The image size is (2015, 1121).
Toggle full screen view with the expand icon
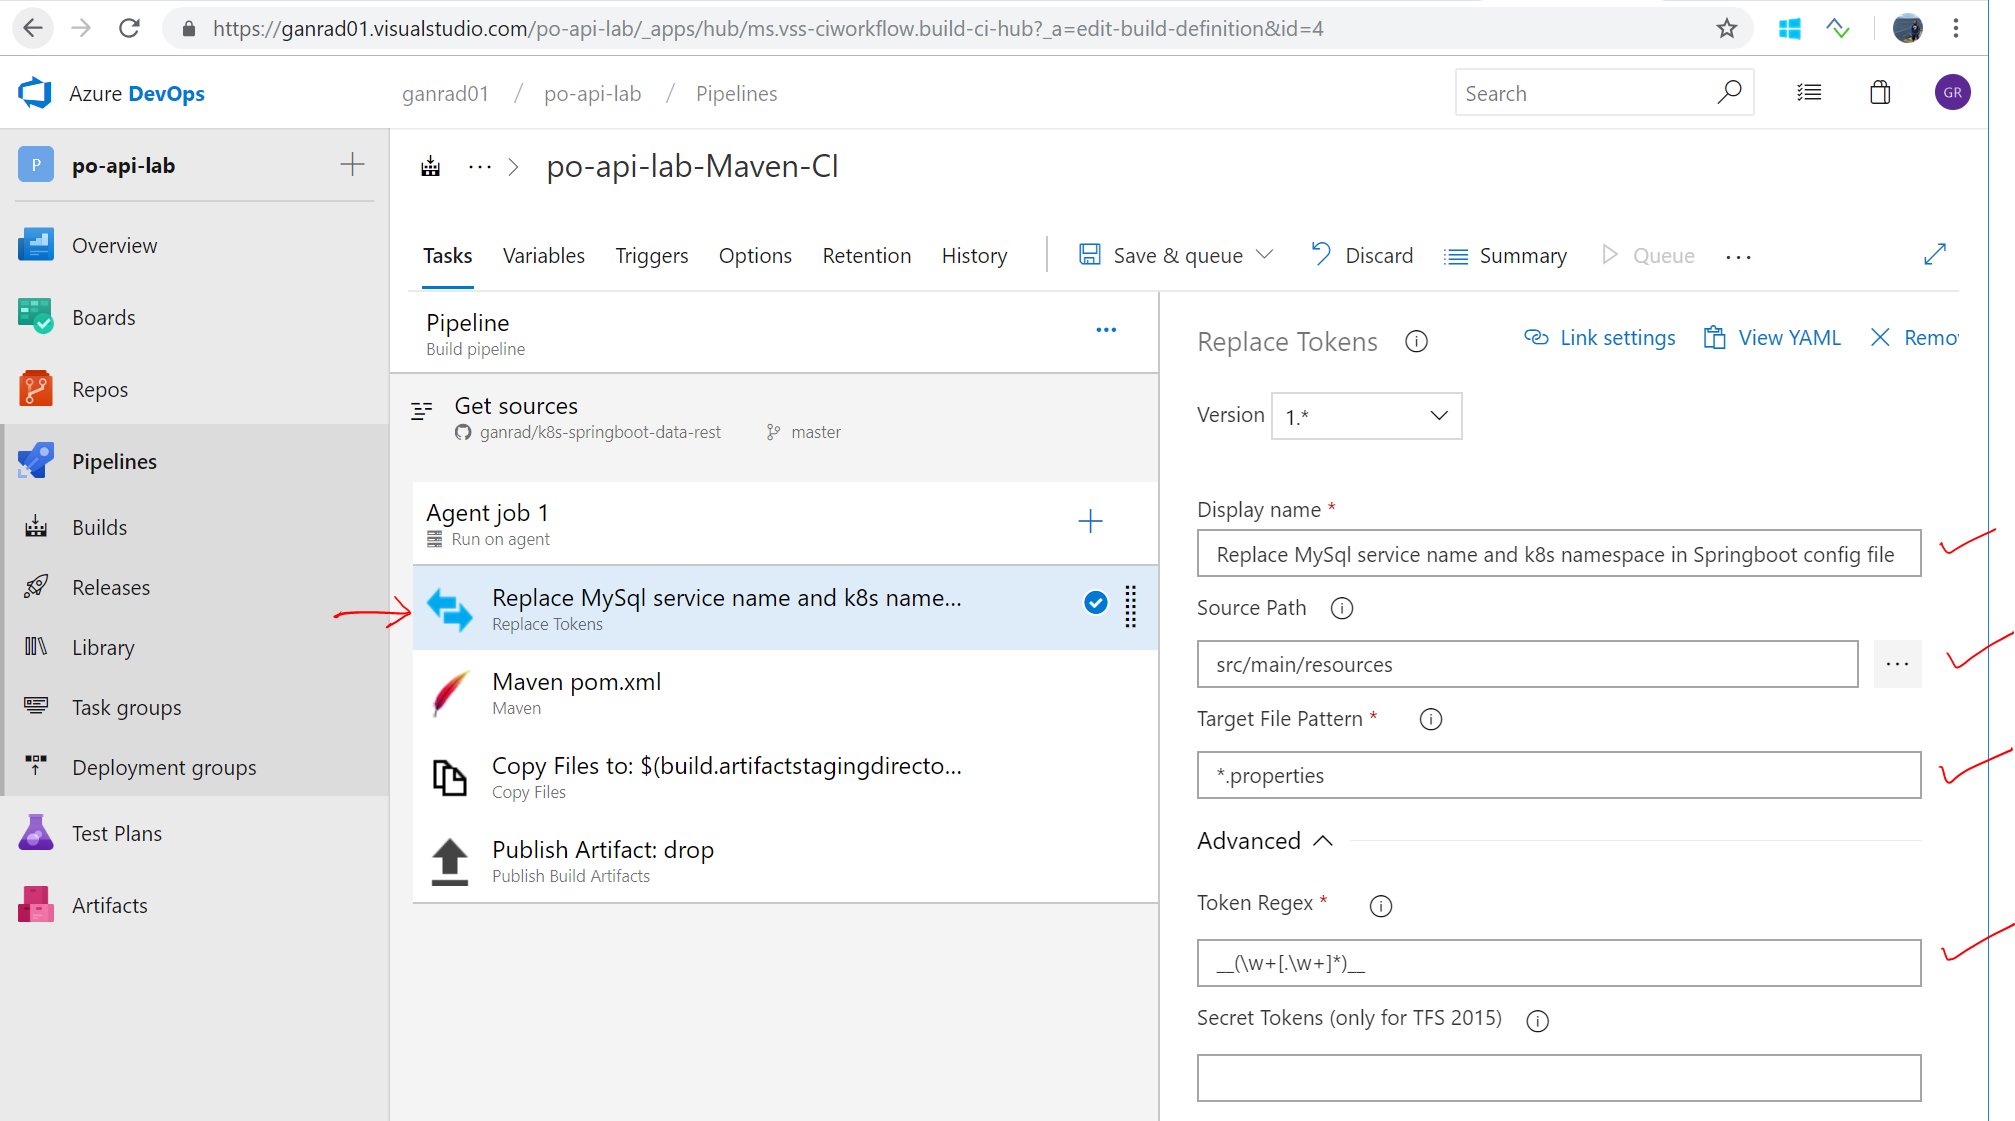[x=1935, y=255]
